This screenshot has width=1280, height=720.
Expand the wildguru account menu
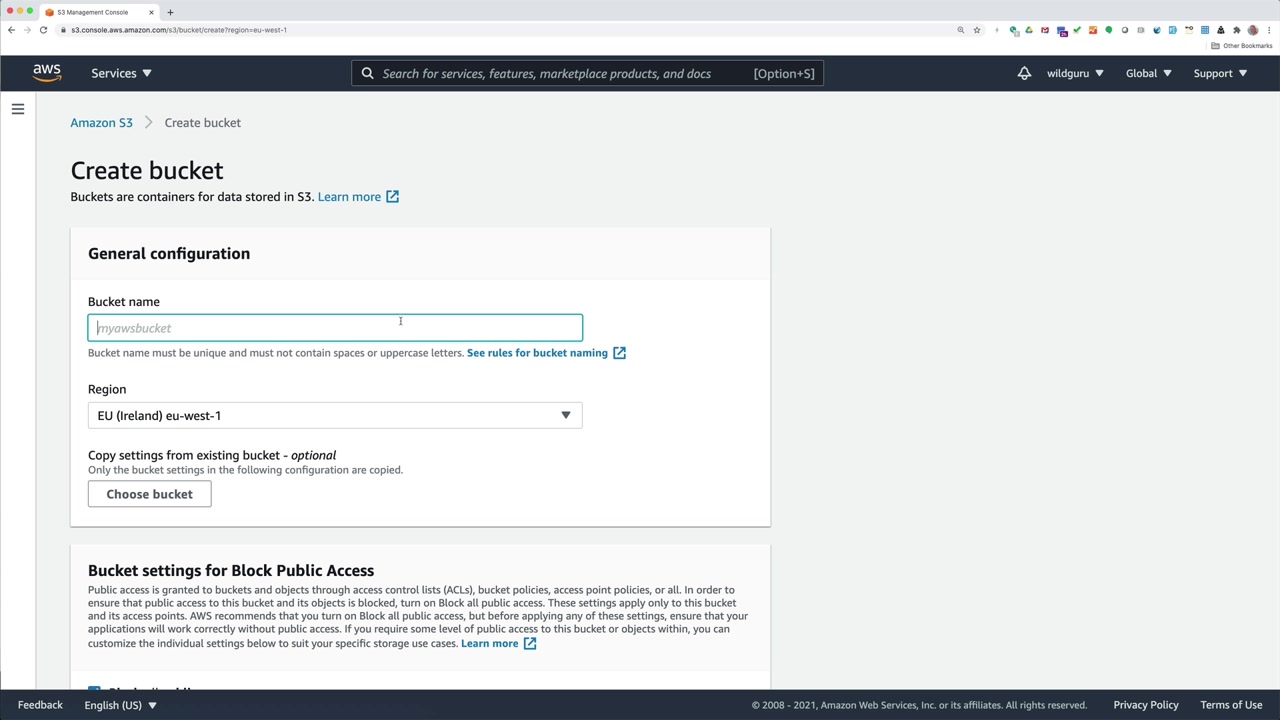tap(1075, 73)
